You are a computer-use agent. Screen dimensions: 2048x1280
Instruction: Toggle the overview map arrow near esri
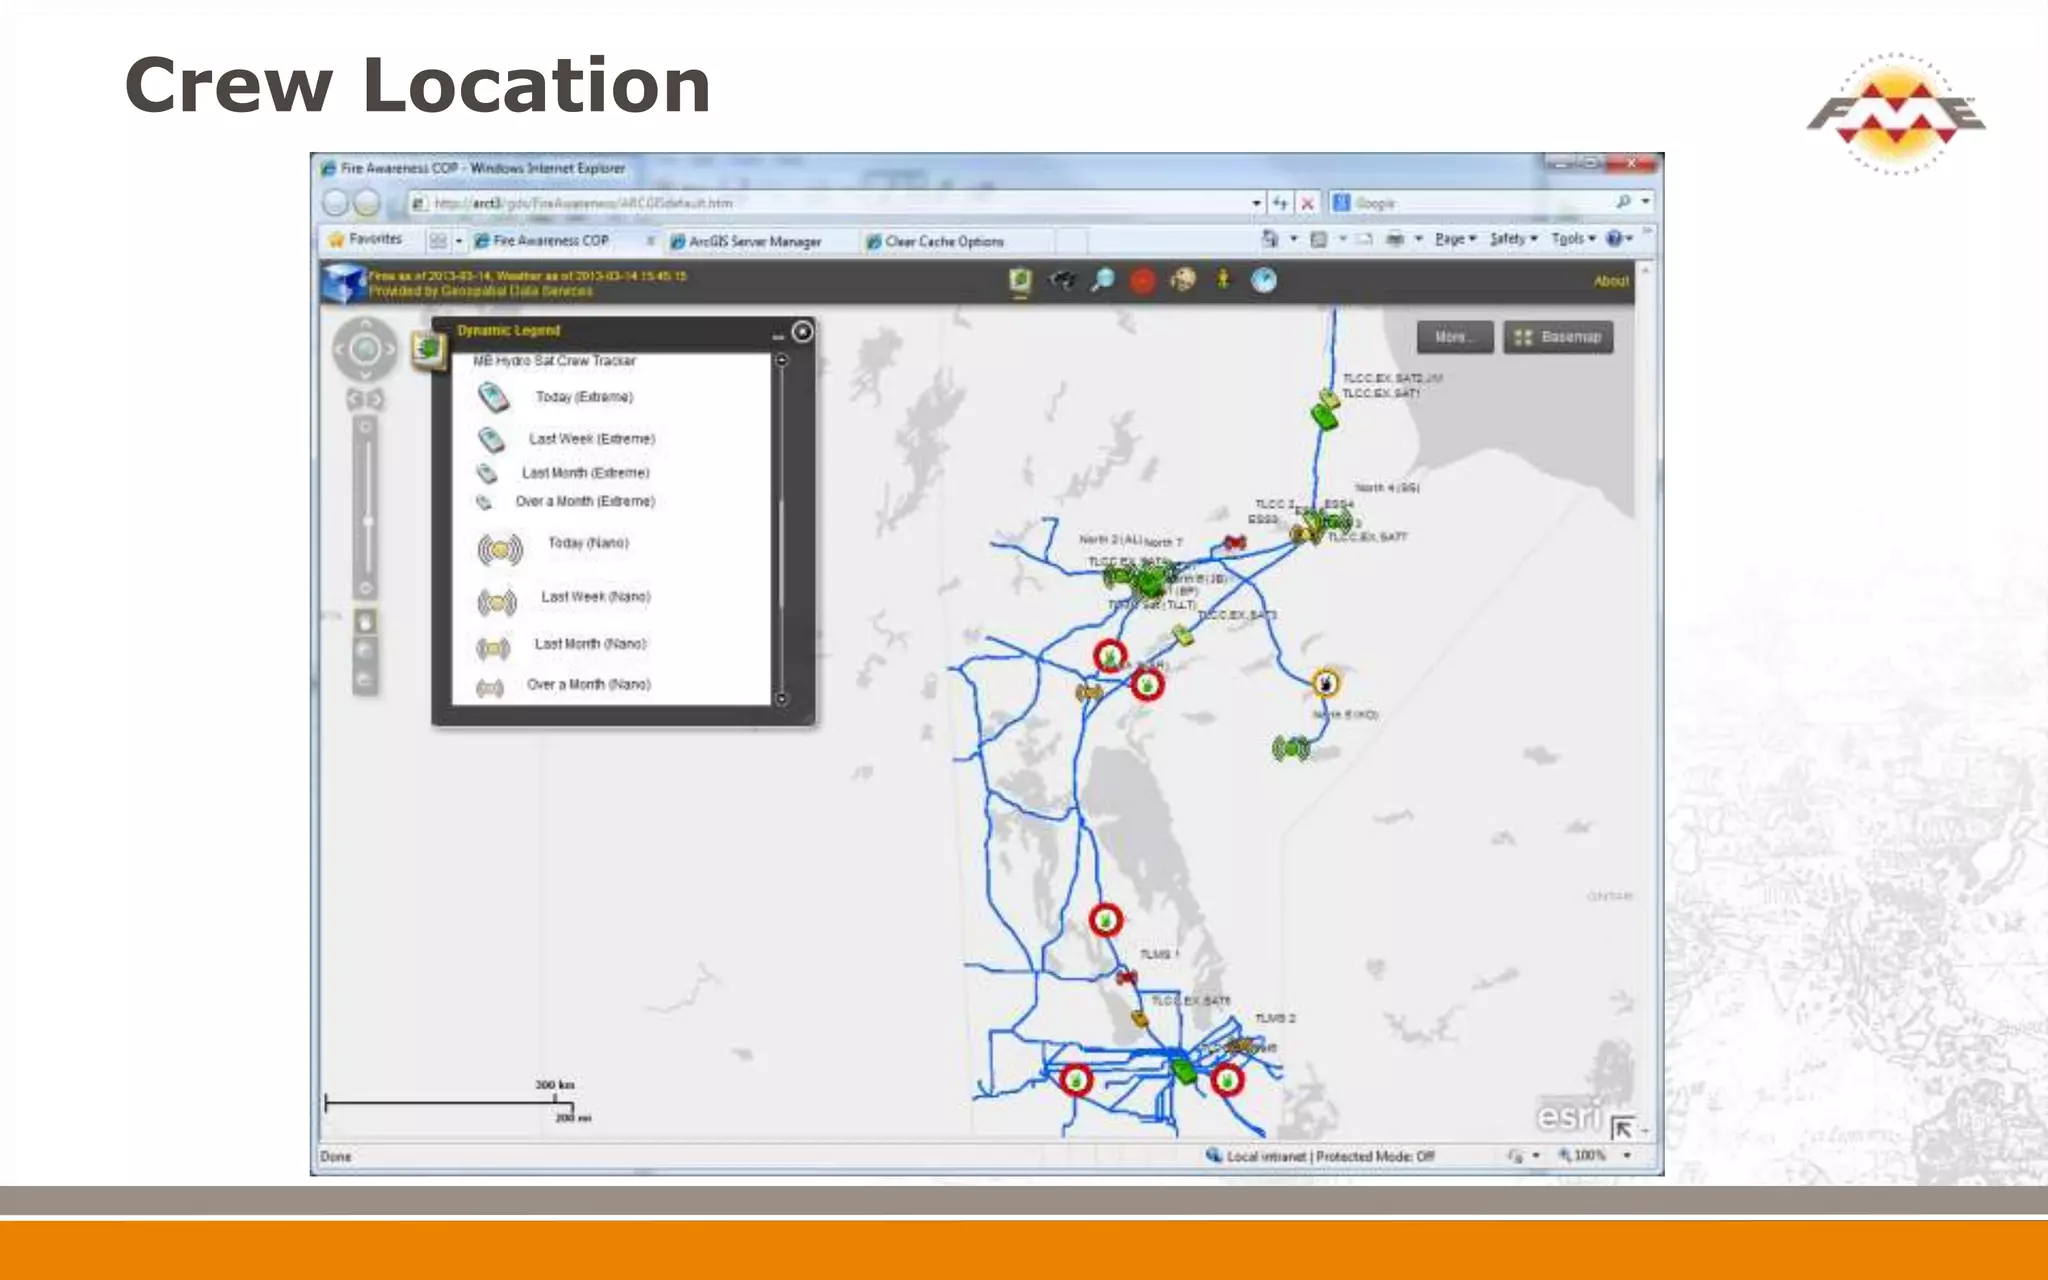coord(1622,1128)
